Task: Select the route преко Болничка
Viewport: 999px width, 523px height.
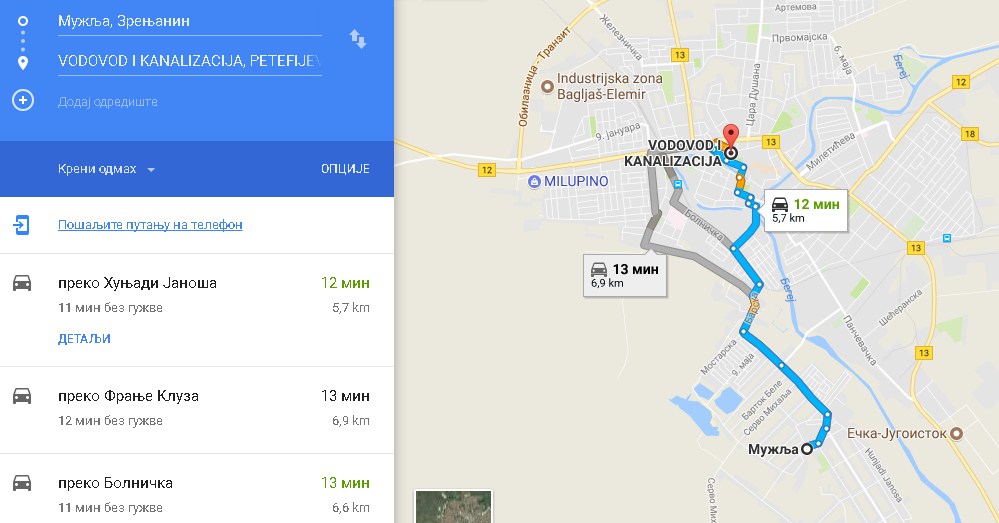Action: 197,489
